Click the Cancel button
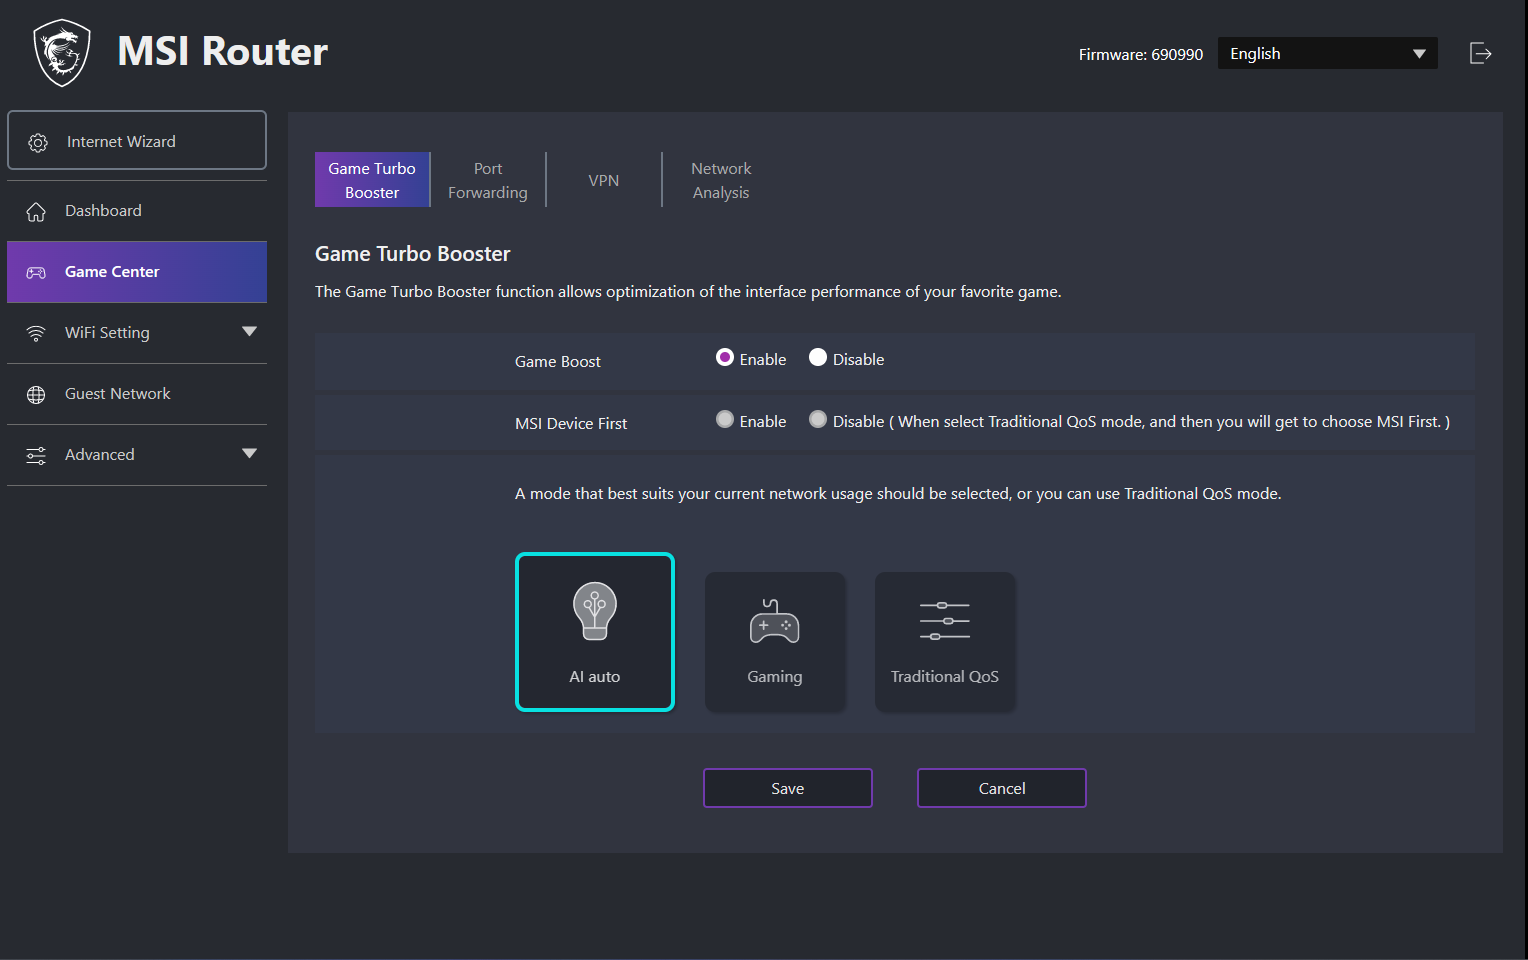Image resolution: width=1528 pixels, height=960 pixels. coord(1001,788)
